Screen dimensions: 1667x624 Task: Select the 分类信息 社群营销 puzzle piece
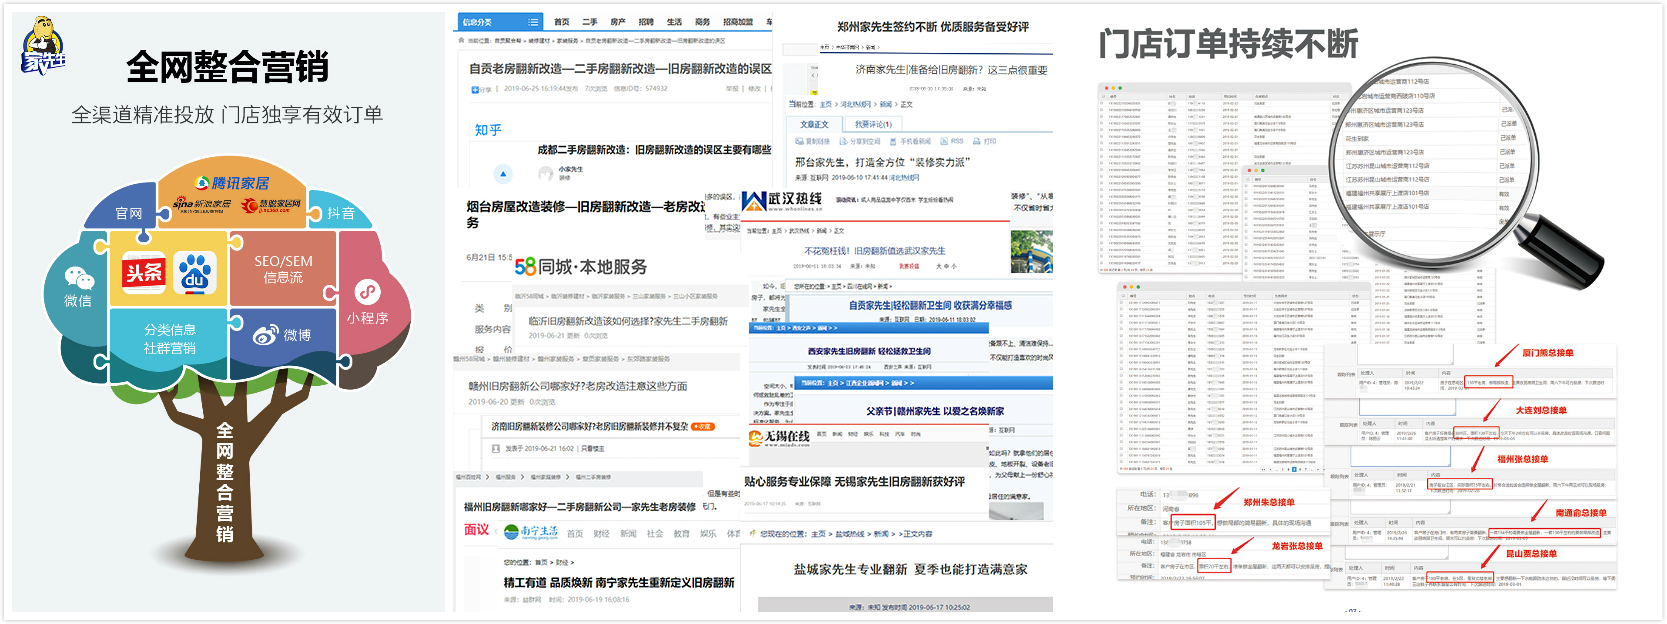click(170, 339)
